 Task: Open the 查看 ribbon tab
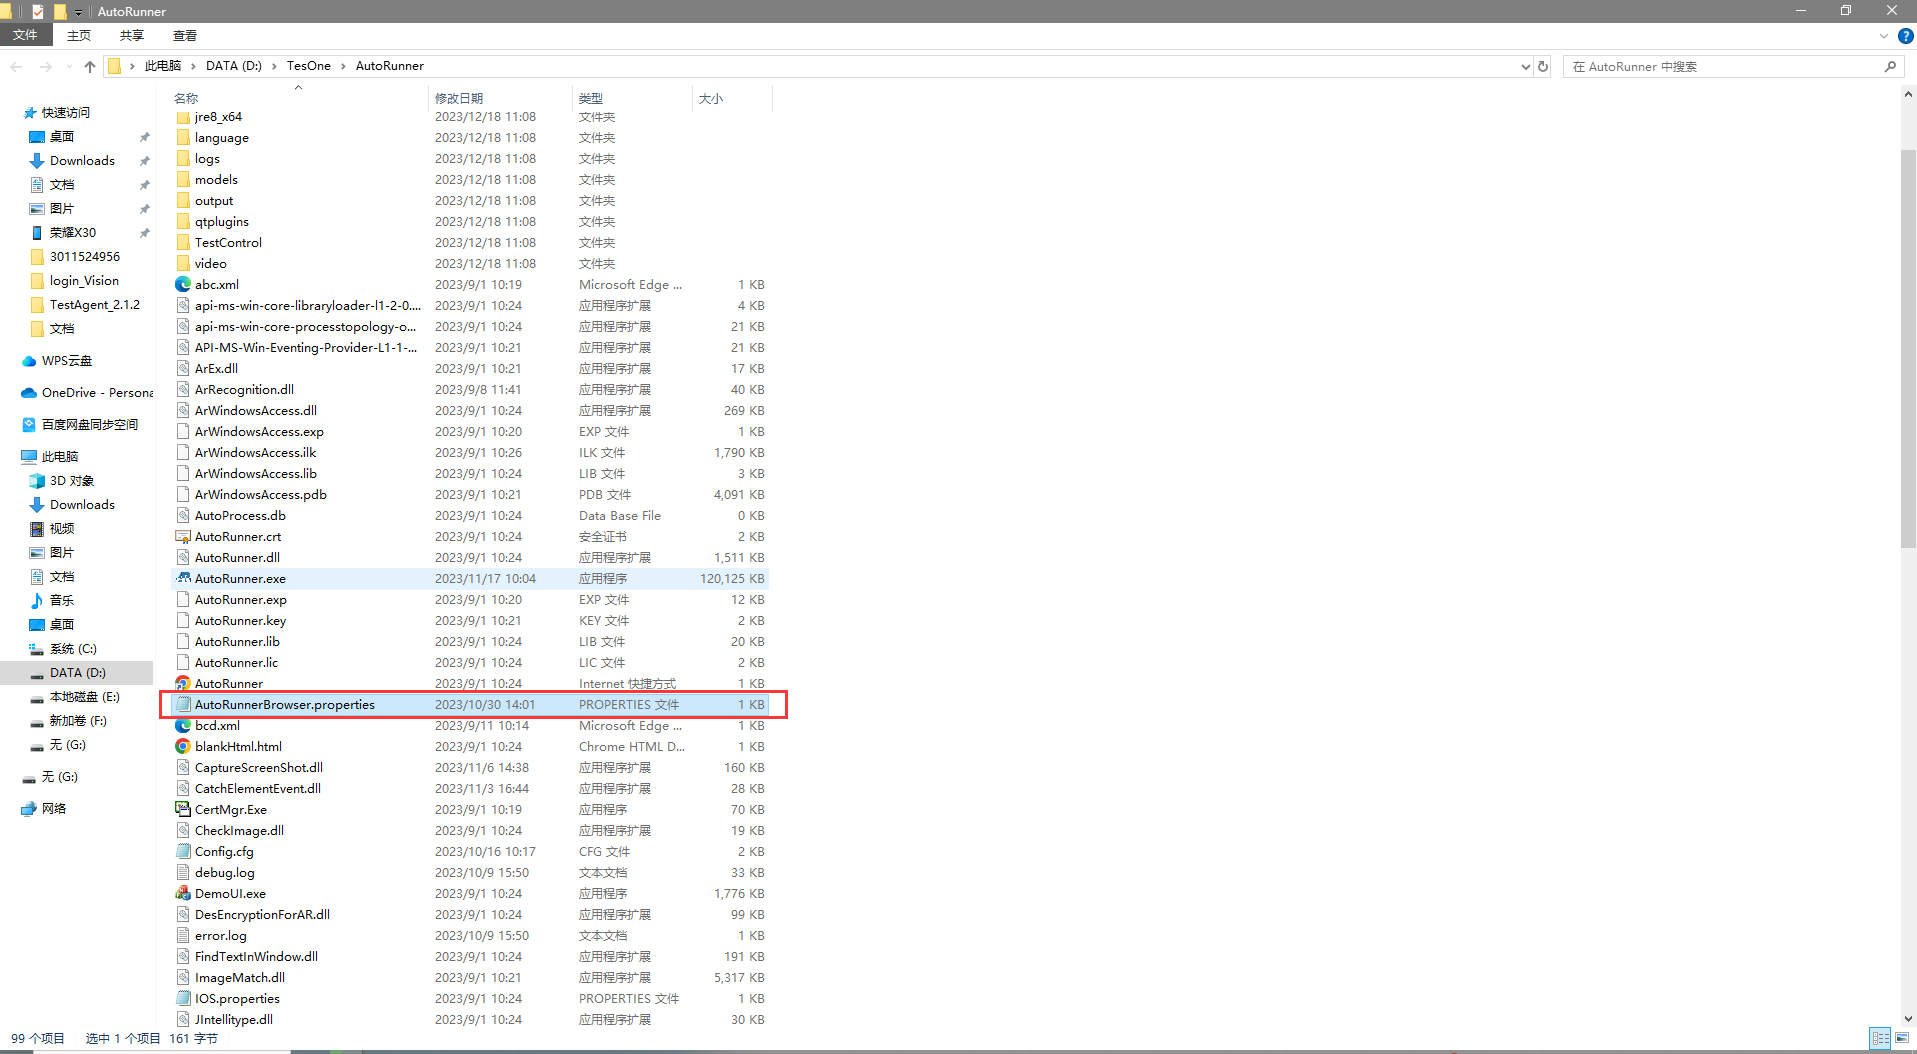(185, 36)
